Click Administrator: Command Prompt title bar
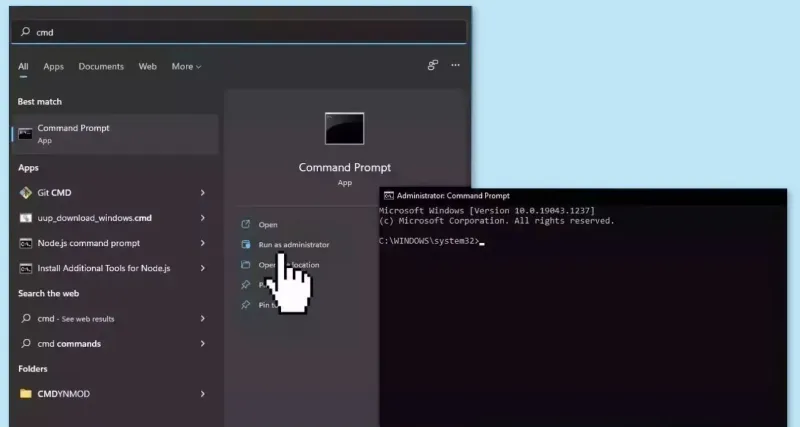This screenshot has height=427, width=800. pos(583,196)
